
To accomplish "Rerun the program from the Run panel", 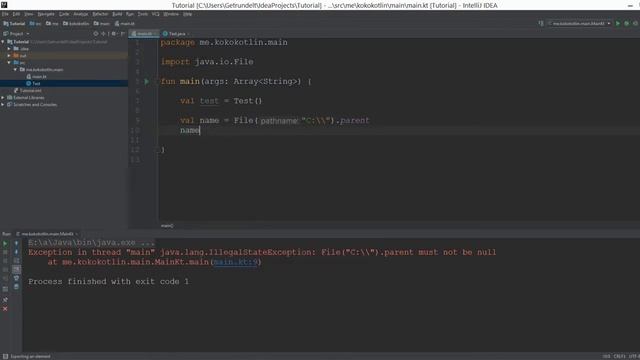I will (x=5, y=244).
